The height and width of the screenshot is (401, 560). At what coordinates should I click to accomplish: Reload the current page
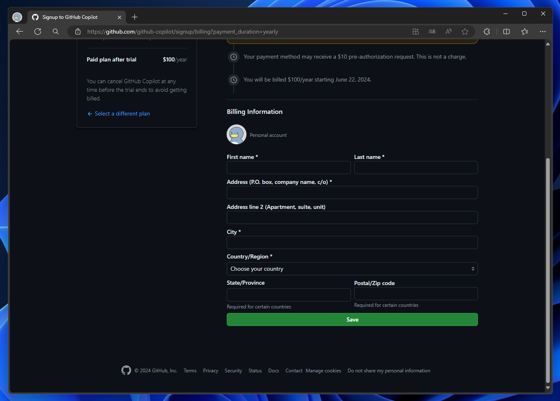(38, 32)
